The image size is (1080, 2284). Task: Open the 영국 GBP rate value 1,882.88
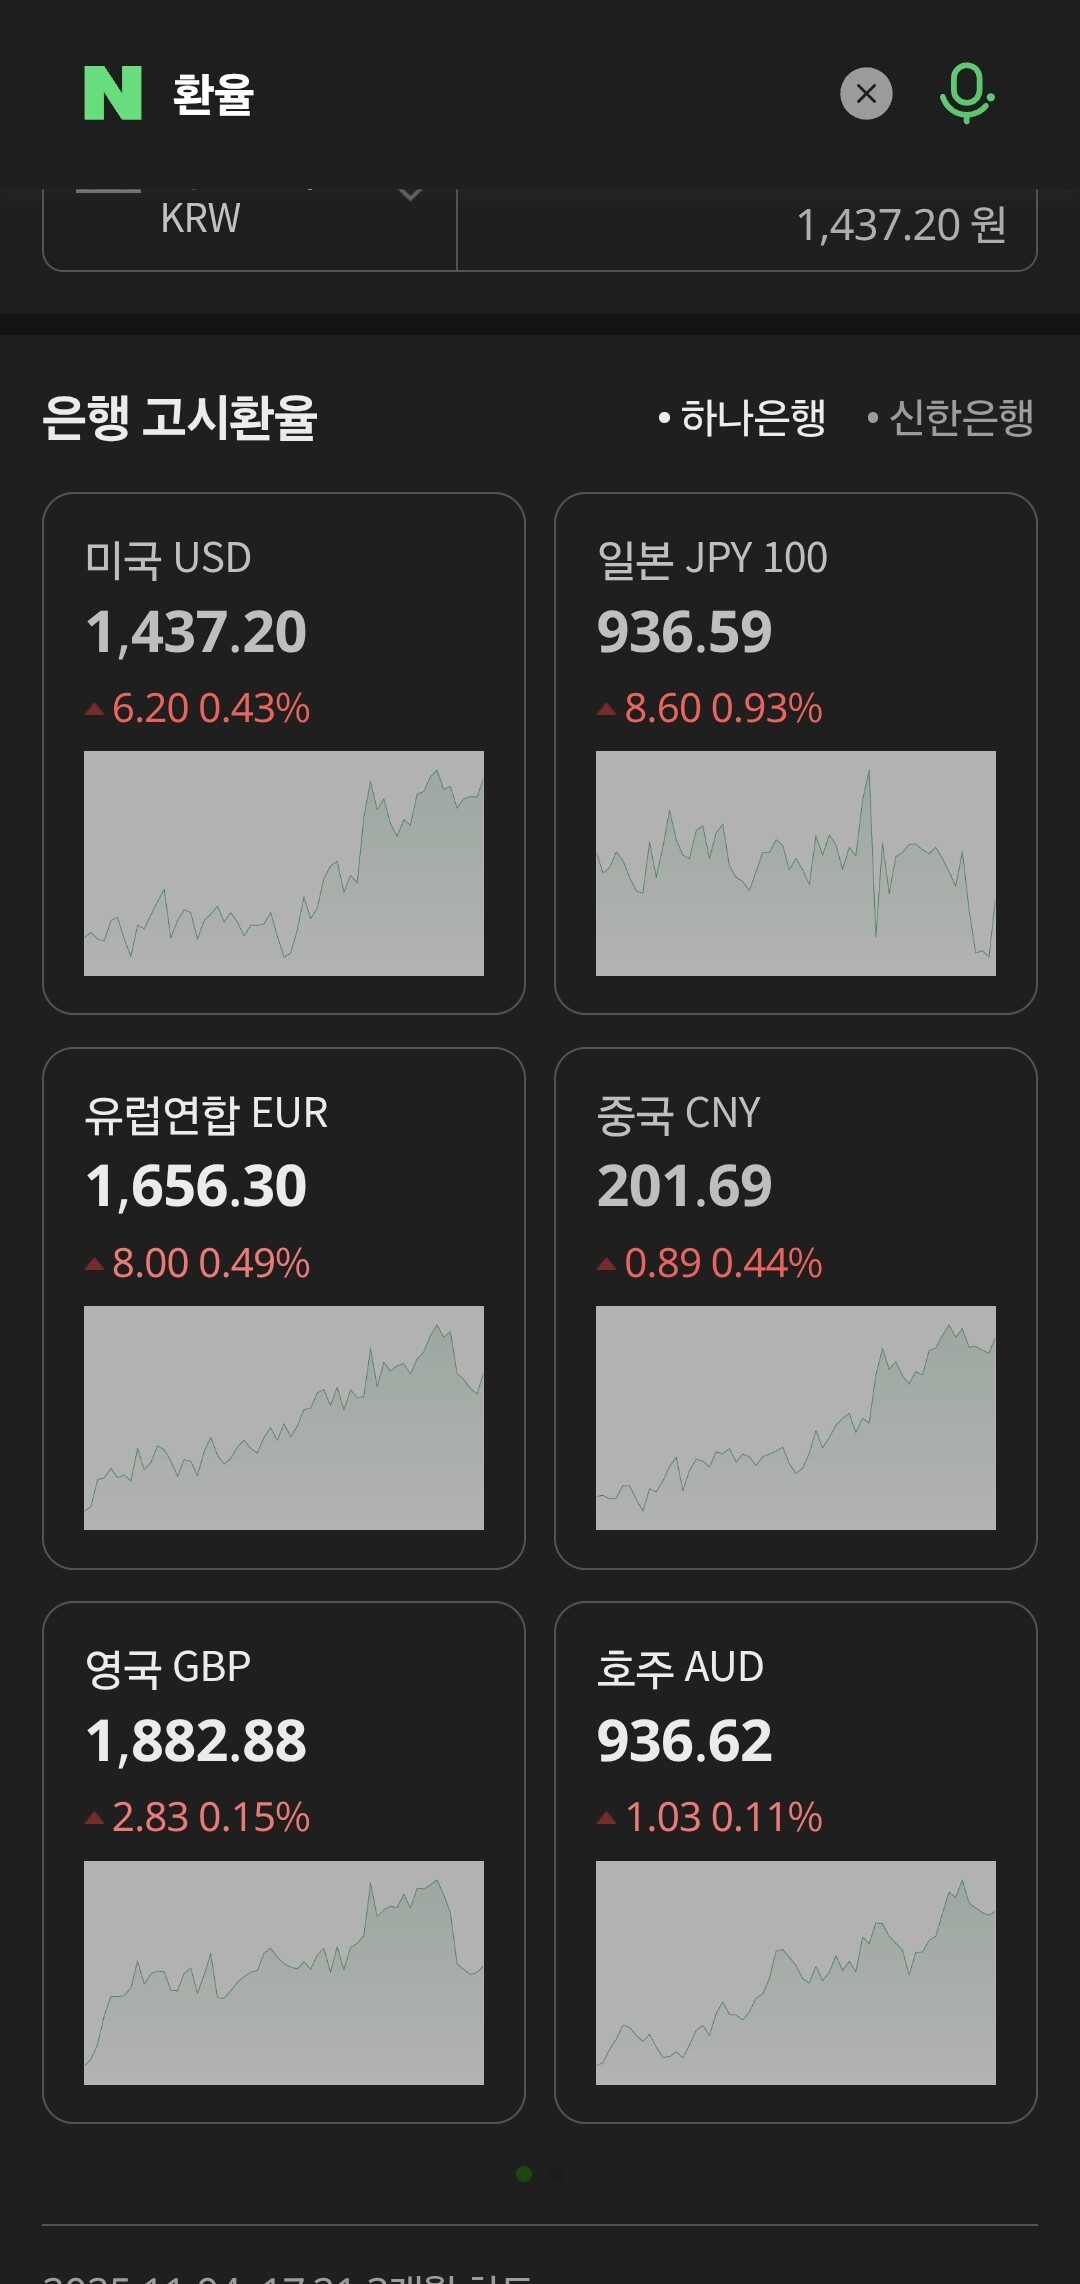click(x=196, y=1741)
